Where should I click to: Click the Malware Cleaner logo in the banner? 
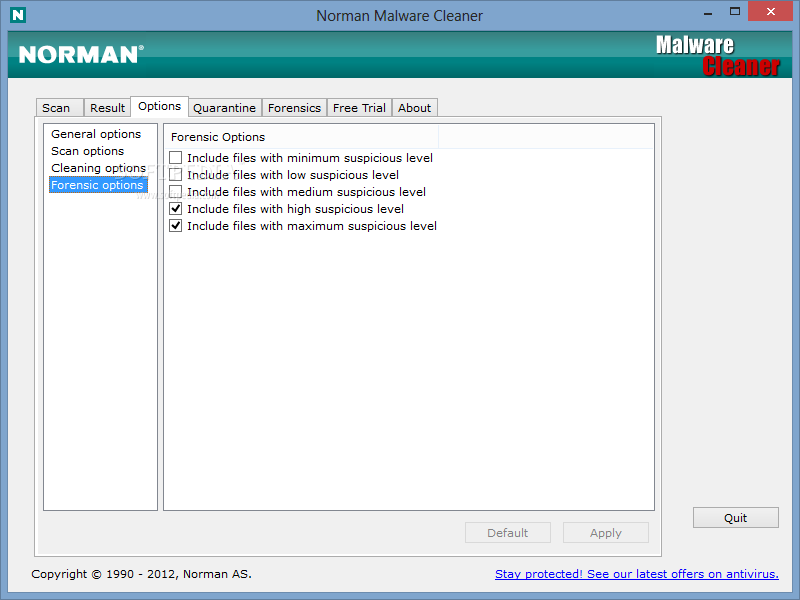pyautogui.click(x=717, y=56)
